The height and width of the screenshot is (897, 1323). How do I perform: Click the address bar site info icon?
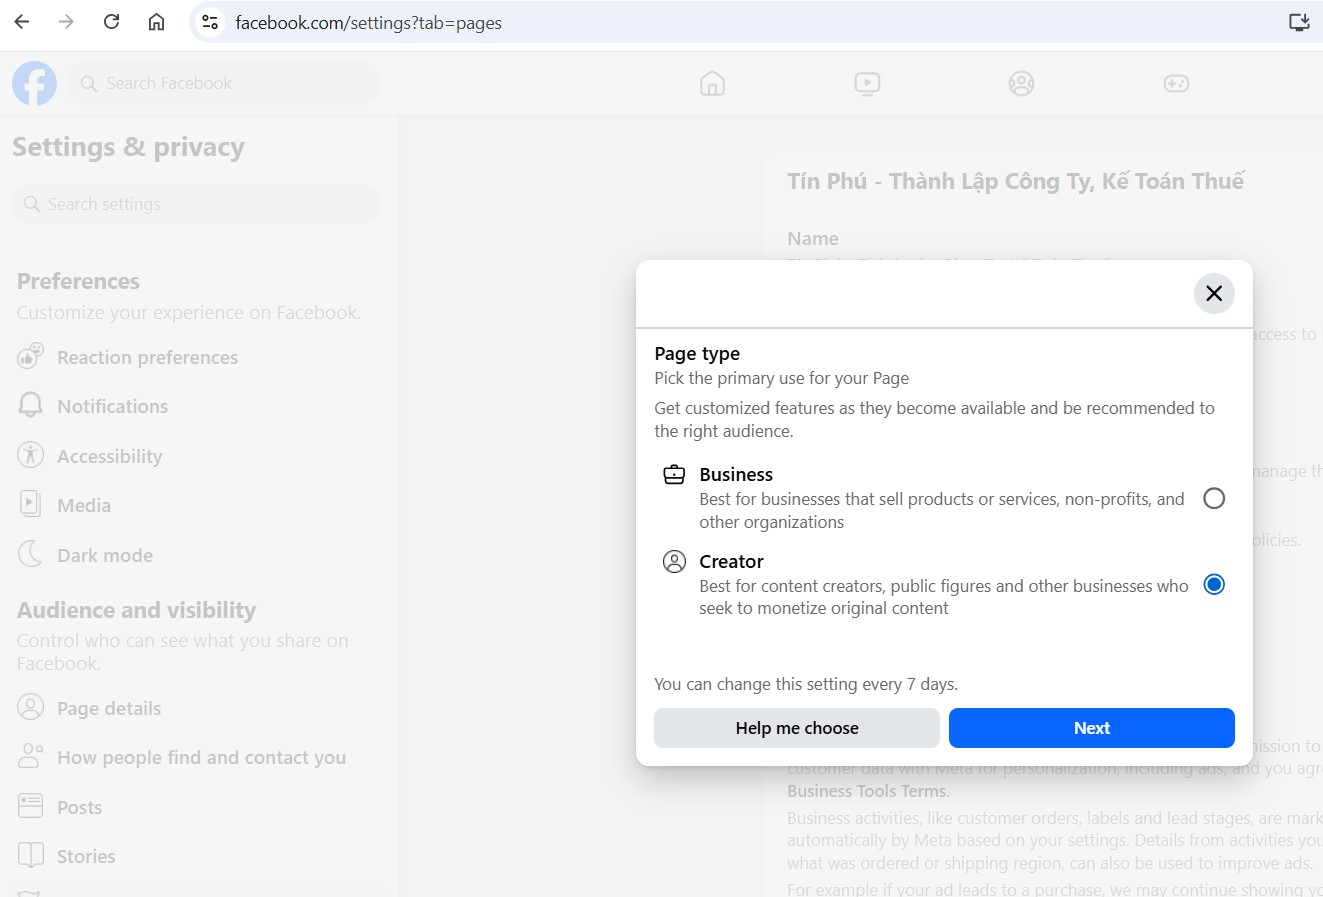(210, 22)
